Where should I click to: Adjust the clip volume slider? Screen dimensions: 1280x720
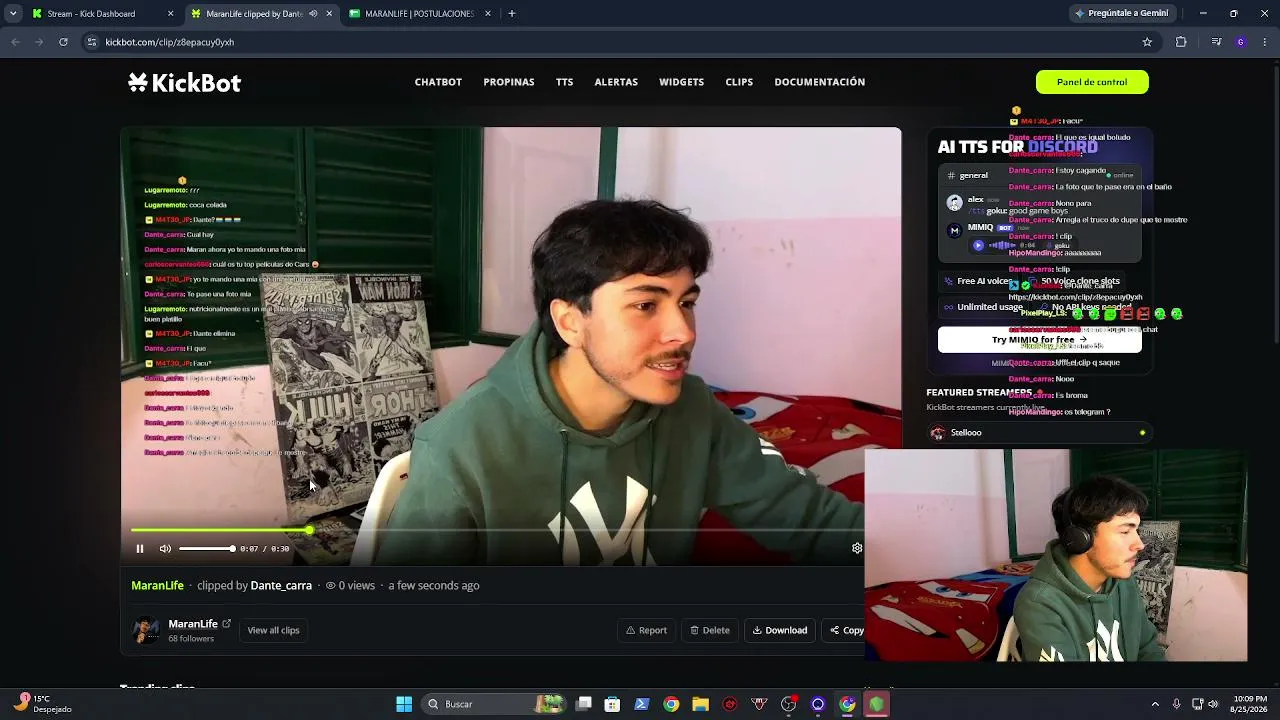(x=206, y=548)
